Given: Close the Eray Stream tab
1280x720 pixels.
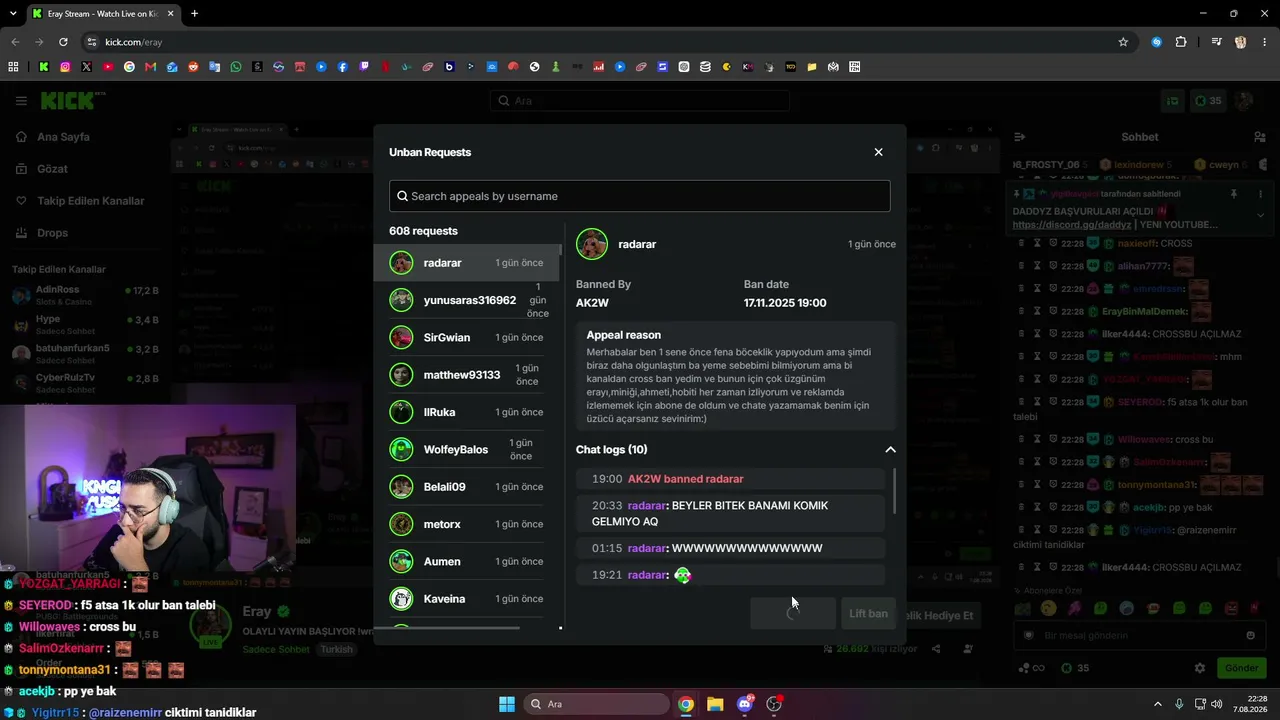Looking at the screenshot, I should pos(169,14).
